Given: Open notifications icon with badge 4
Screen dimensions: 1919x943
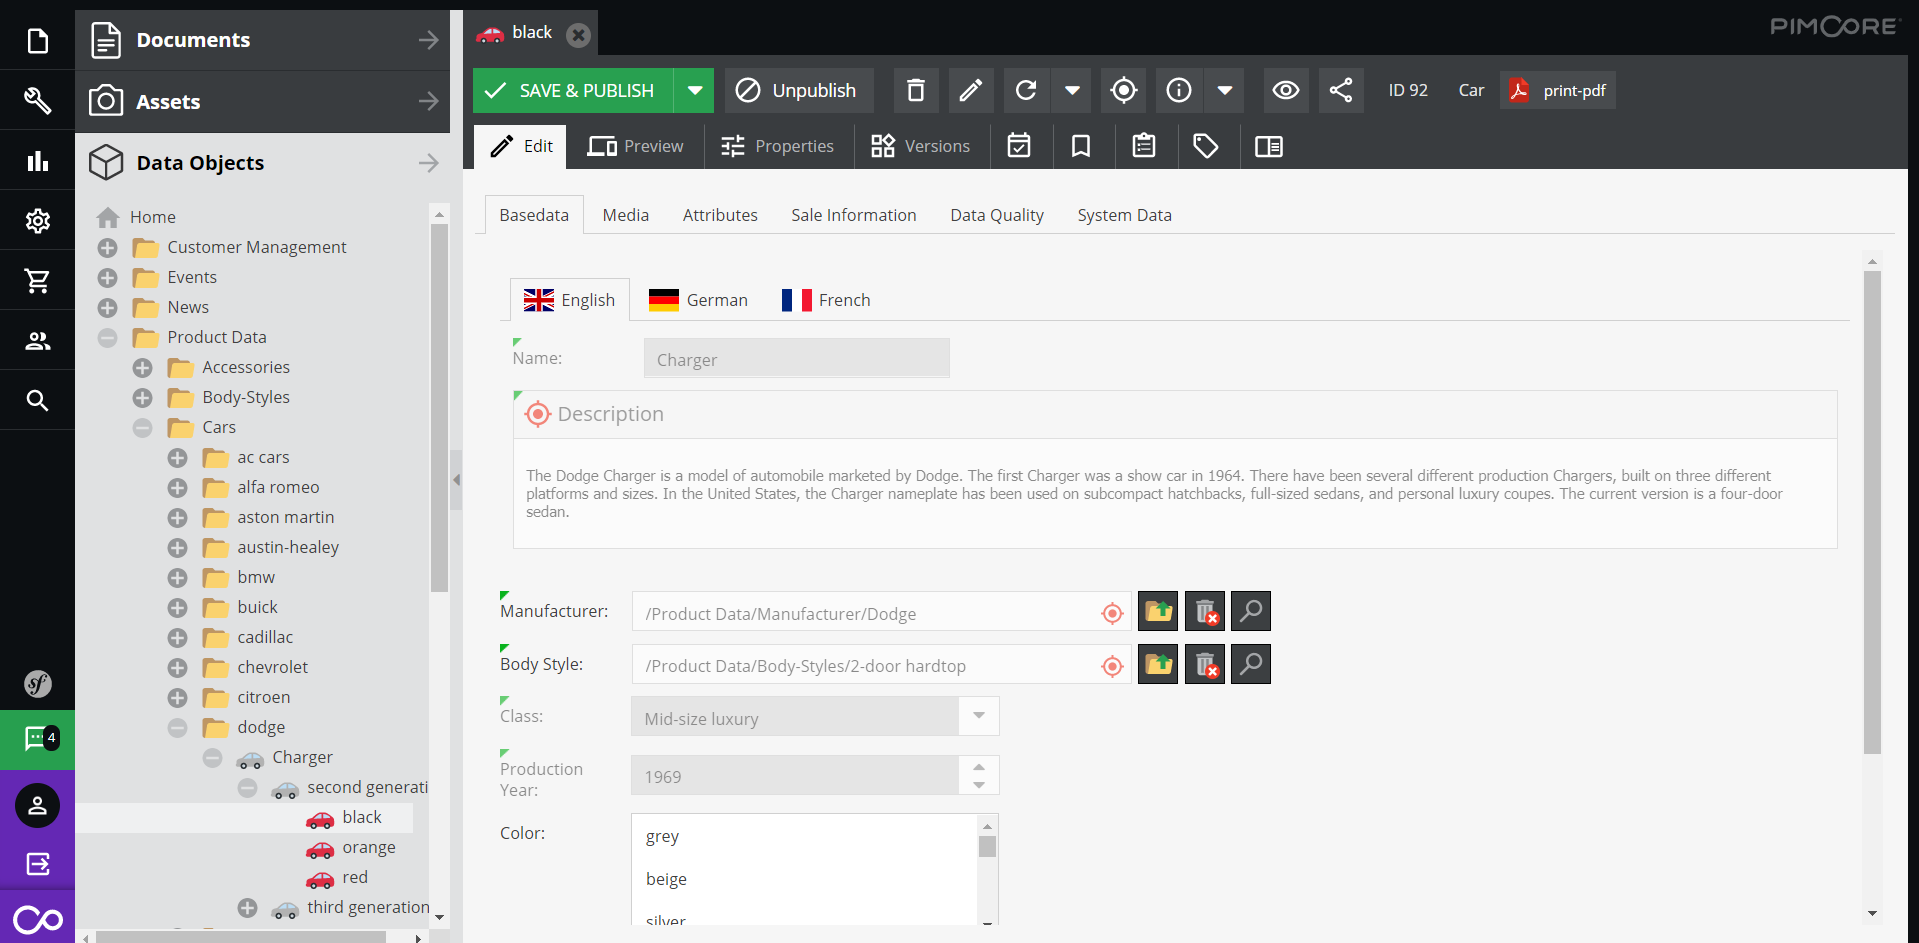Looking at the screenshot, I should 37,739.
